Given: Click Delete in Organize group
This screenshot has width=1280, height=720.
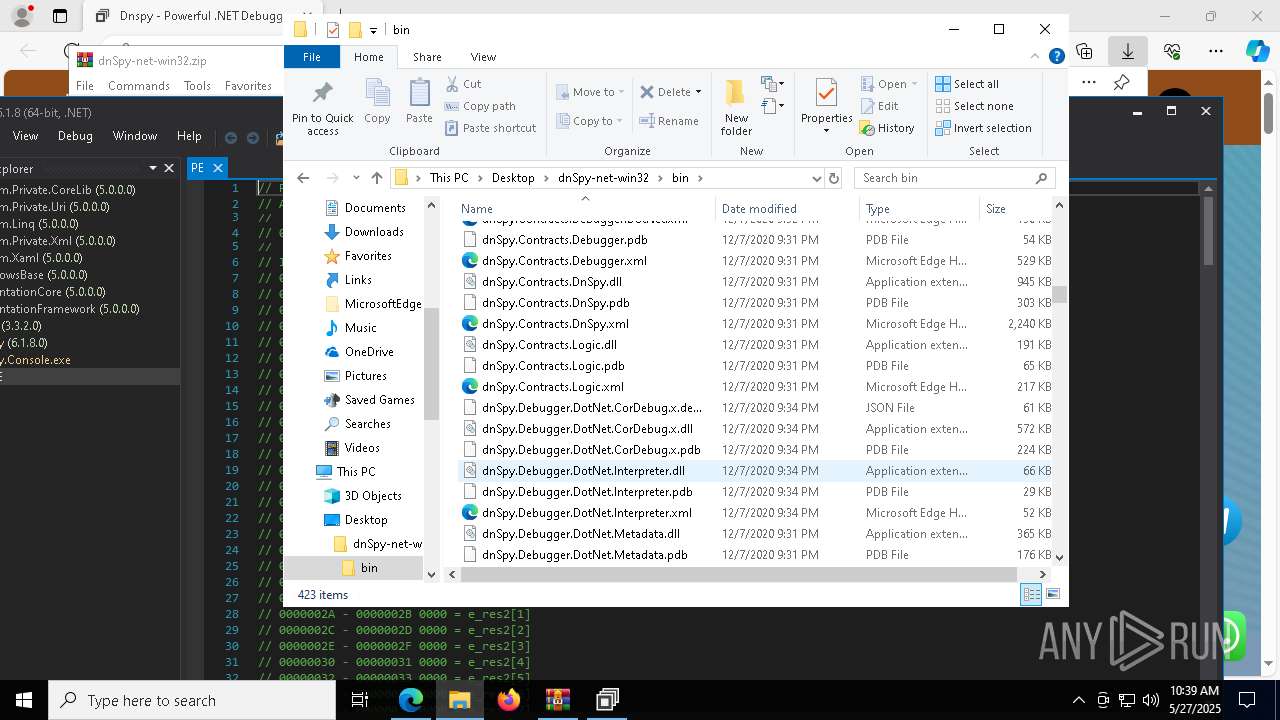Looking at the screenshot, I should pyautogui.click(x=670, y=92).
